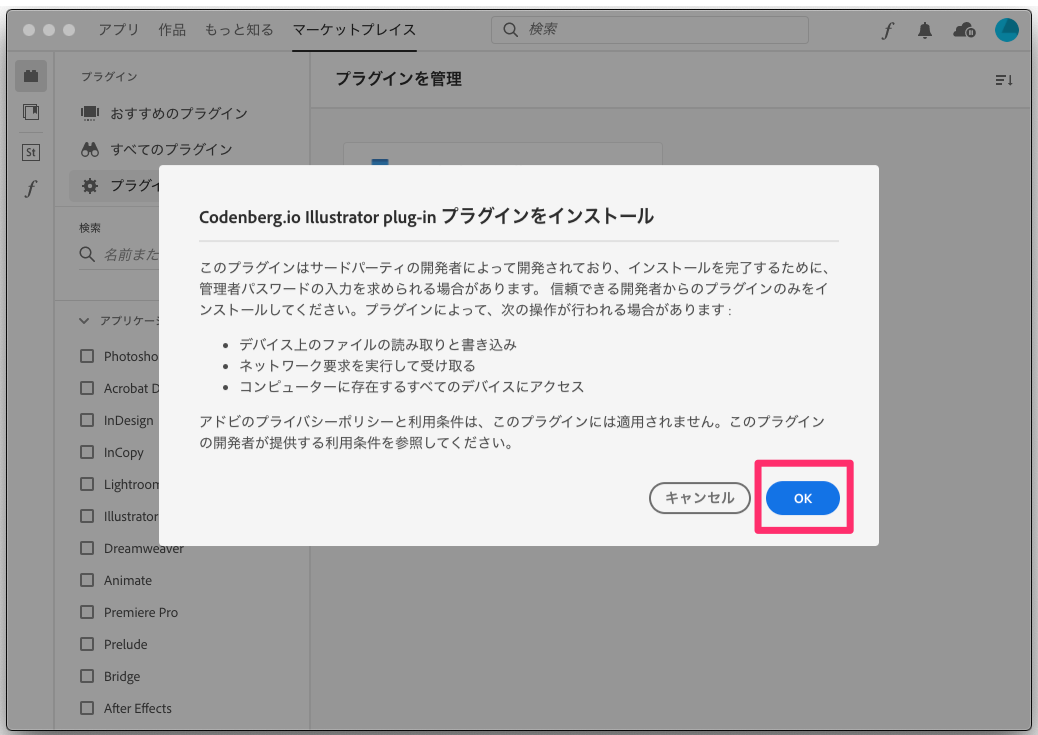Screen dimensions: 1038x735
Task: Open the Files icon in left sidebar
Action: pos(30,112)
